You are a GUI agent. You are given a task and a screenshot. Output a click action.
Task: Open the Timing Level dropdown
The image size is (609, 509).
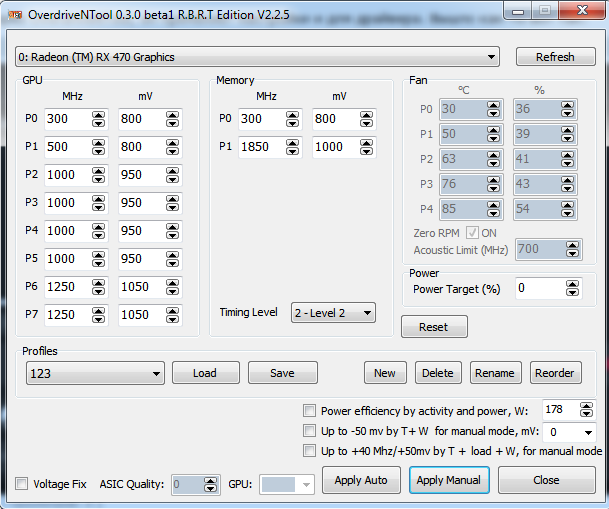pos(333,313)
